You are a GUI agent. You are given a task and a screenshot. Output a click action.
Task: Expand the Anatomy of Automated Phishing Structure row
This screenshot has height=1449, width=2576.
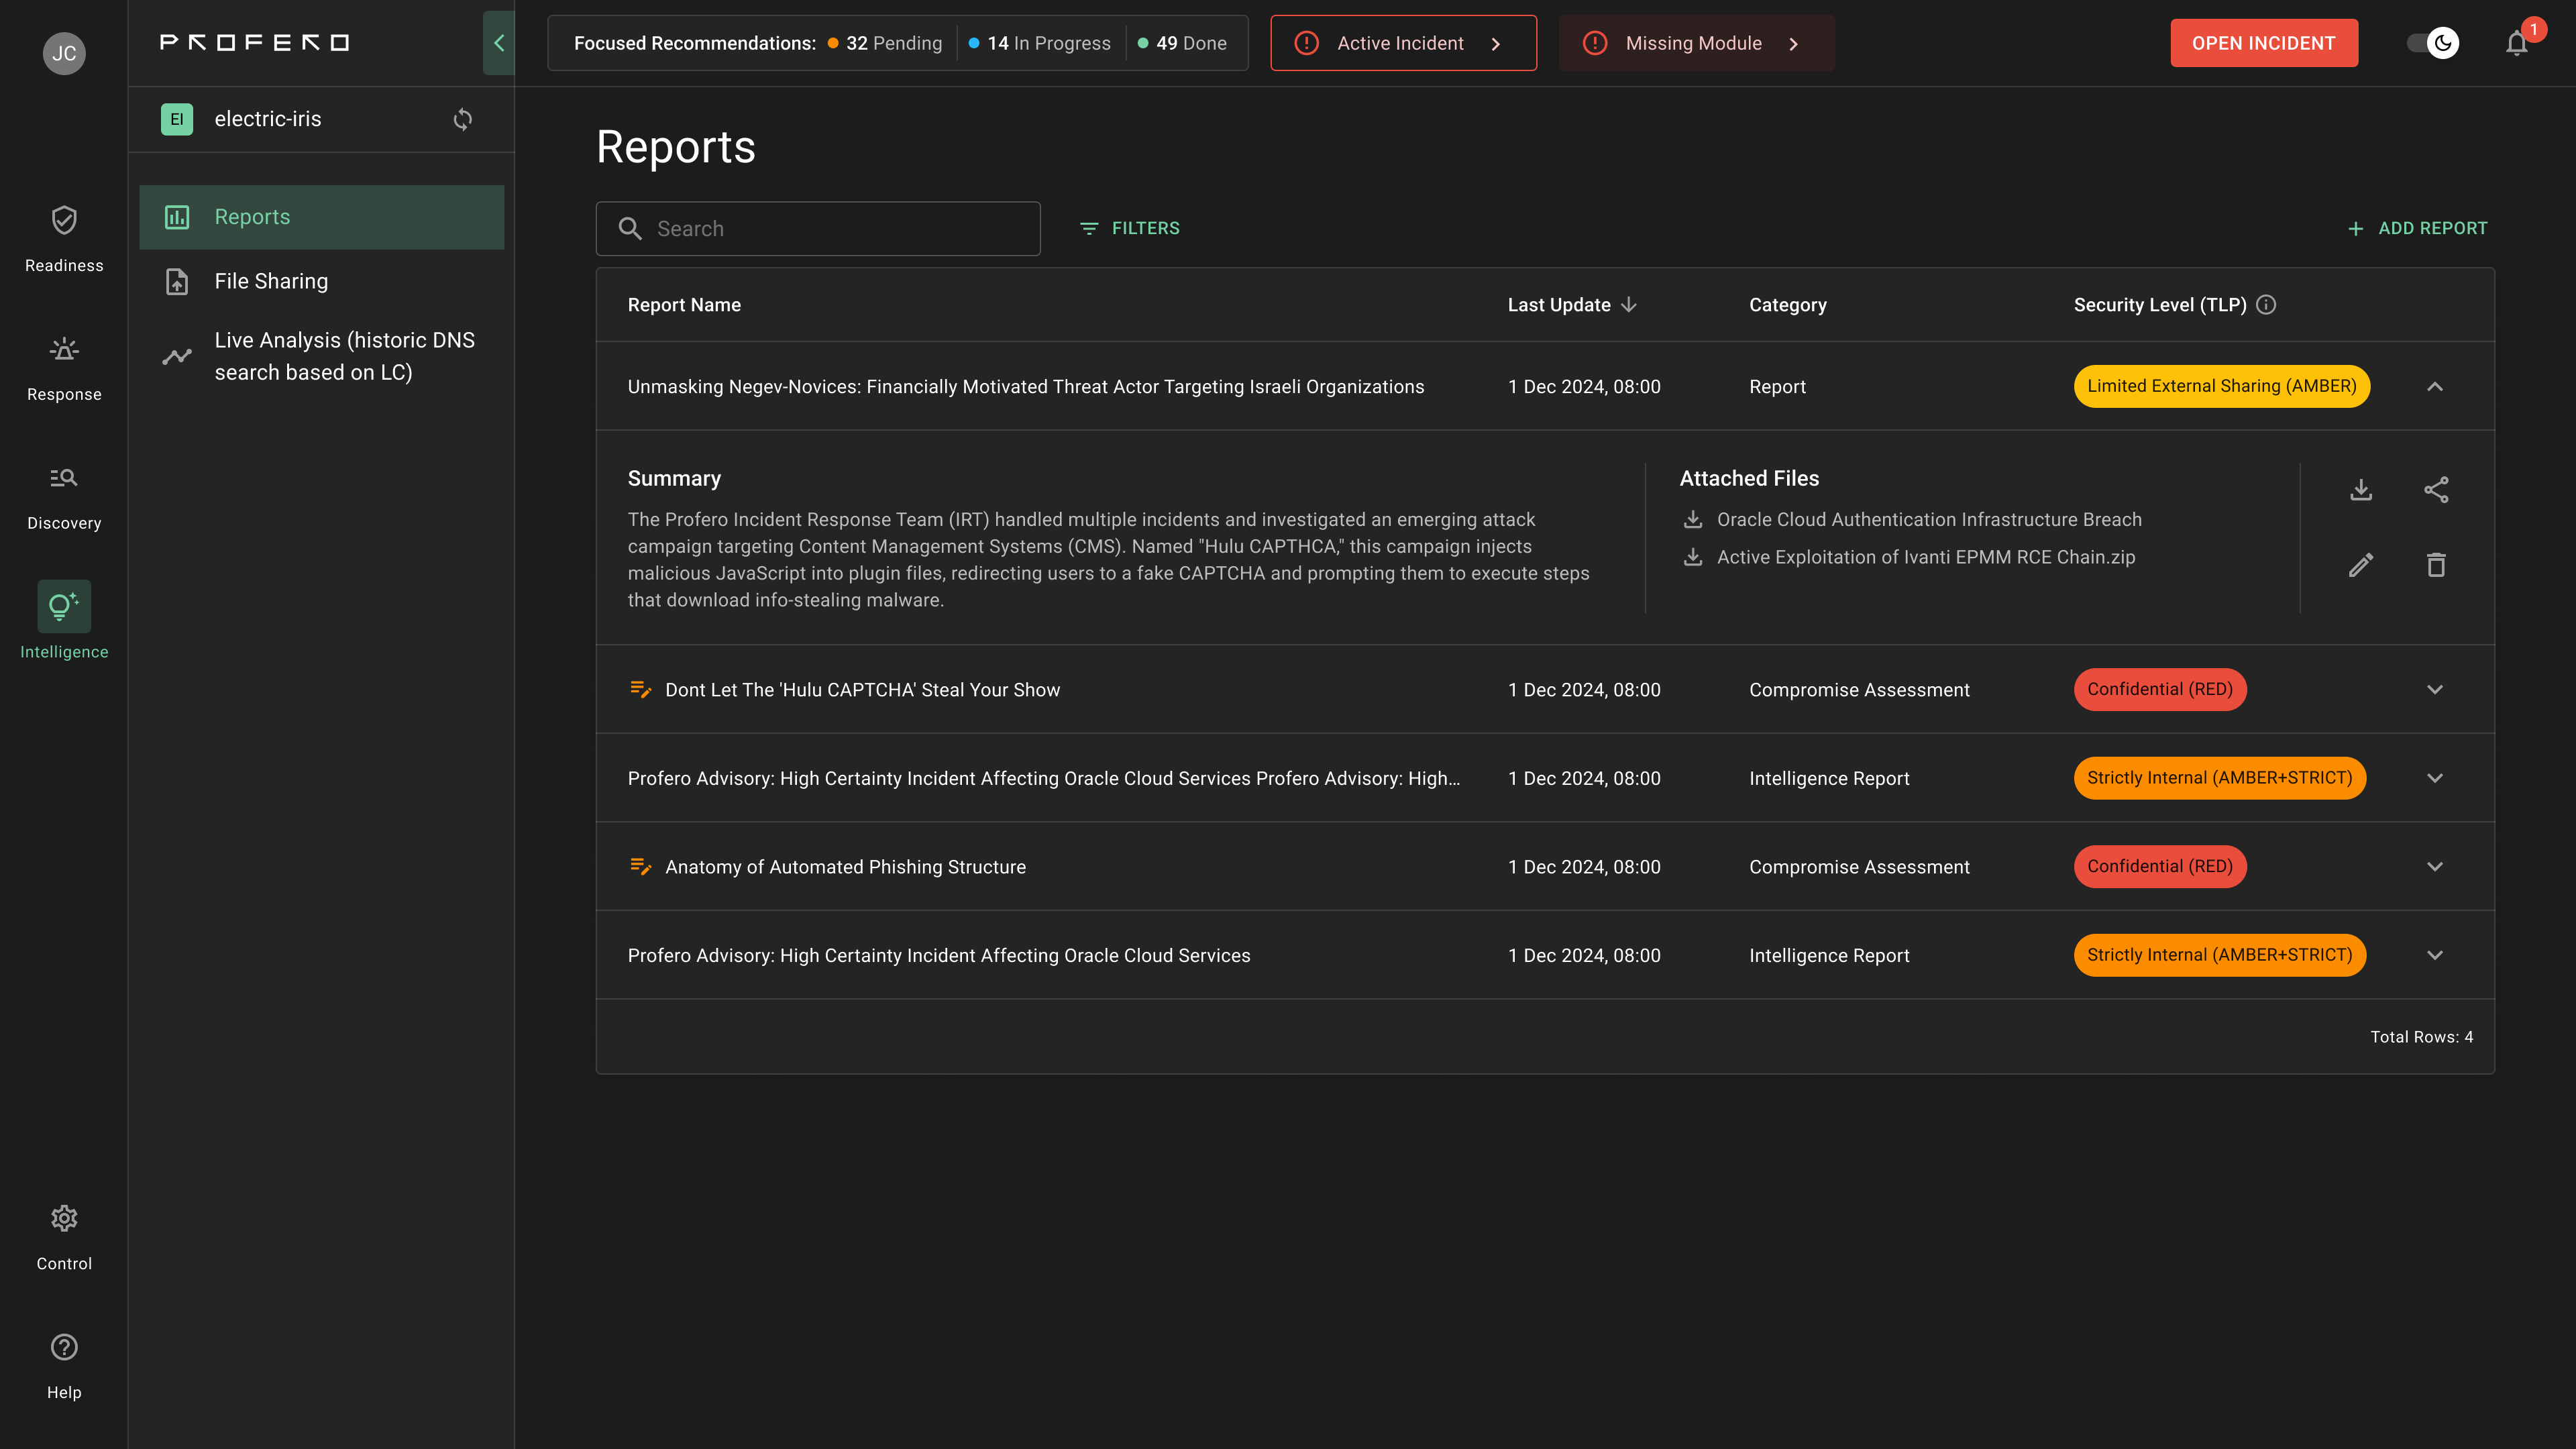2435,867
